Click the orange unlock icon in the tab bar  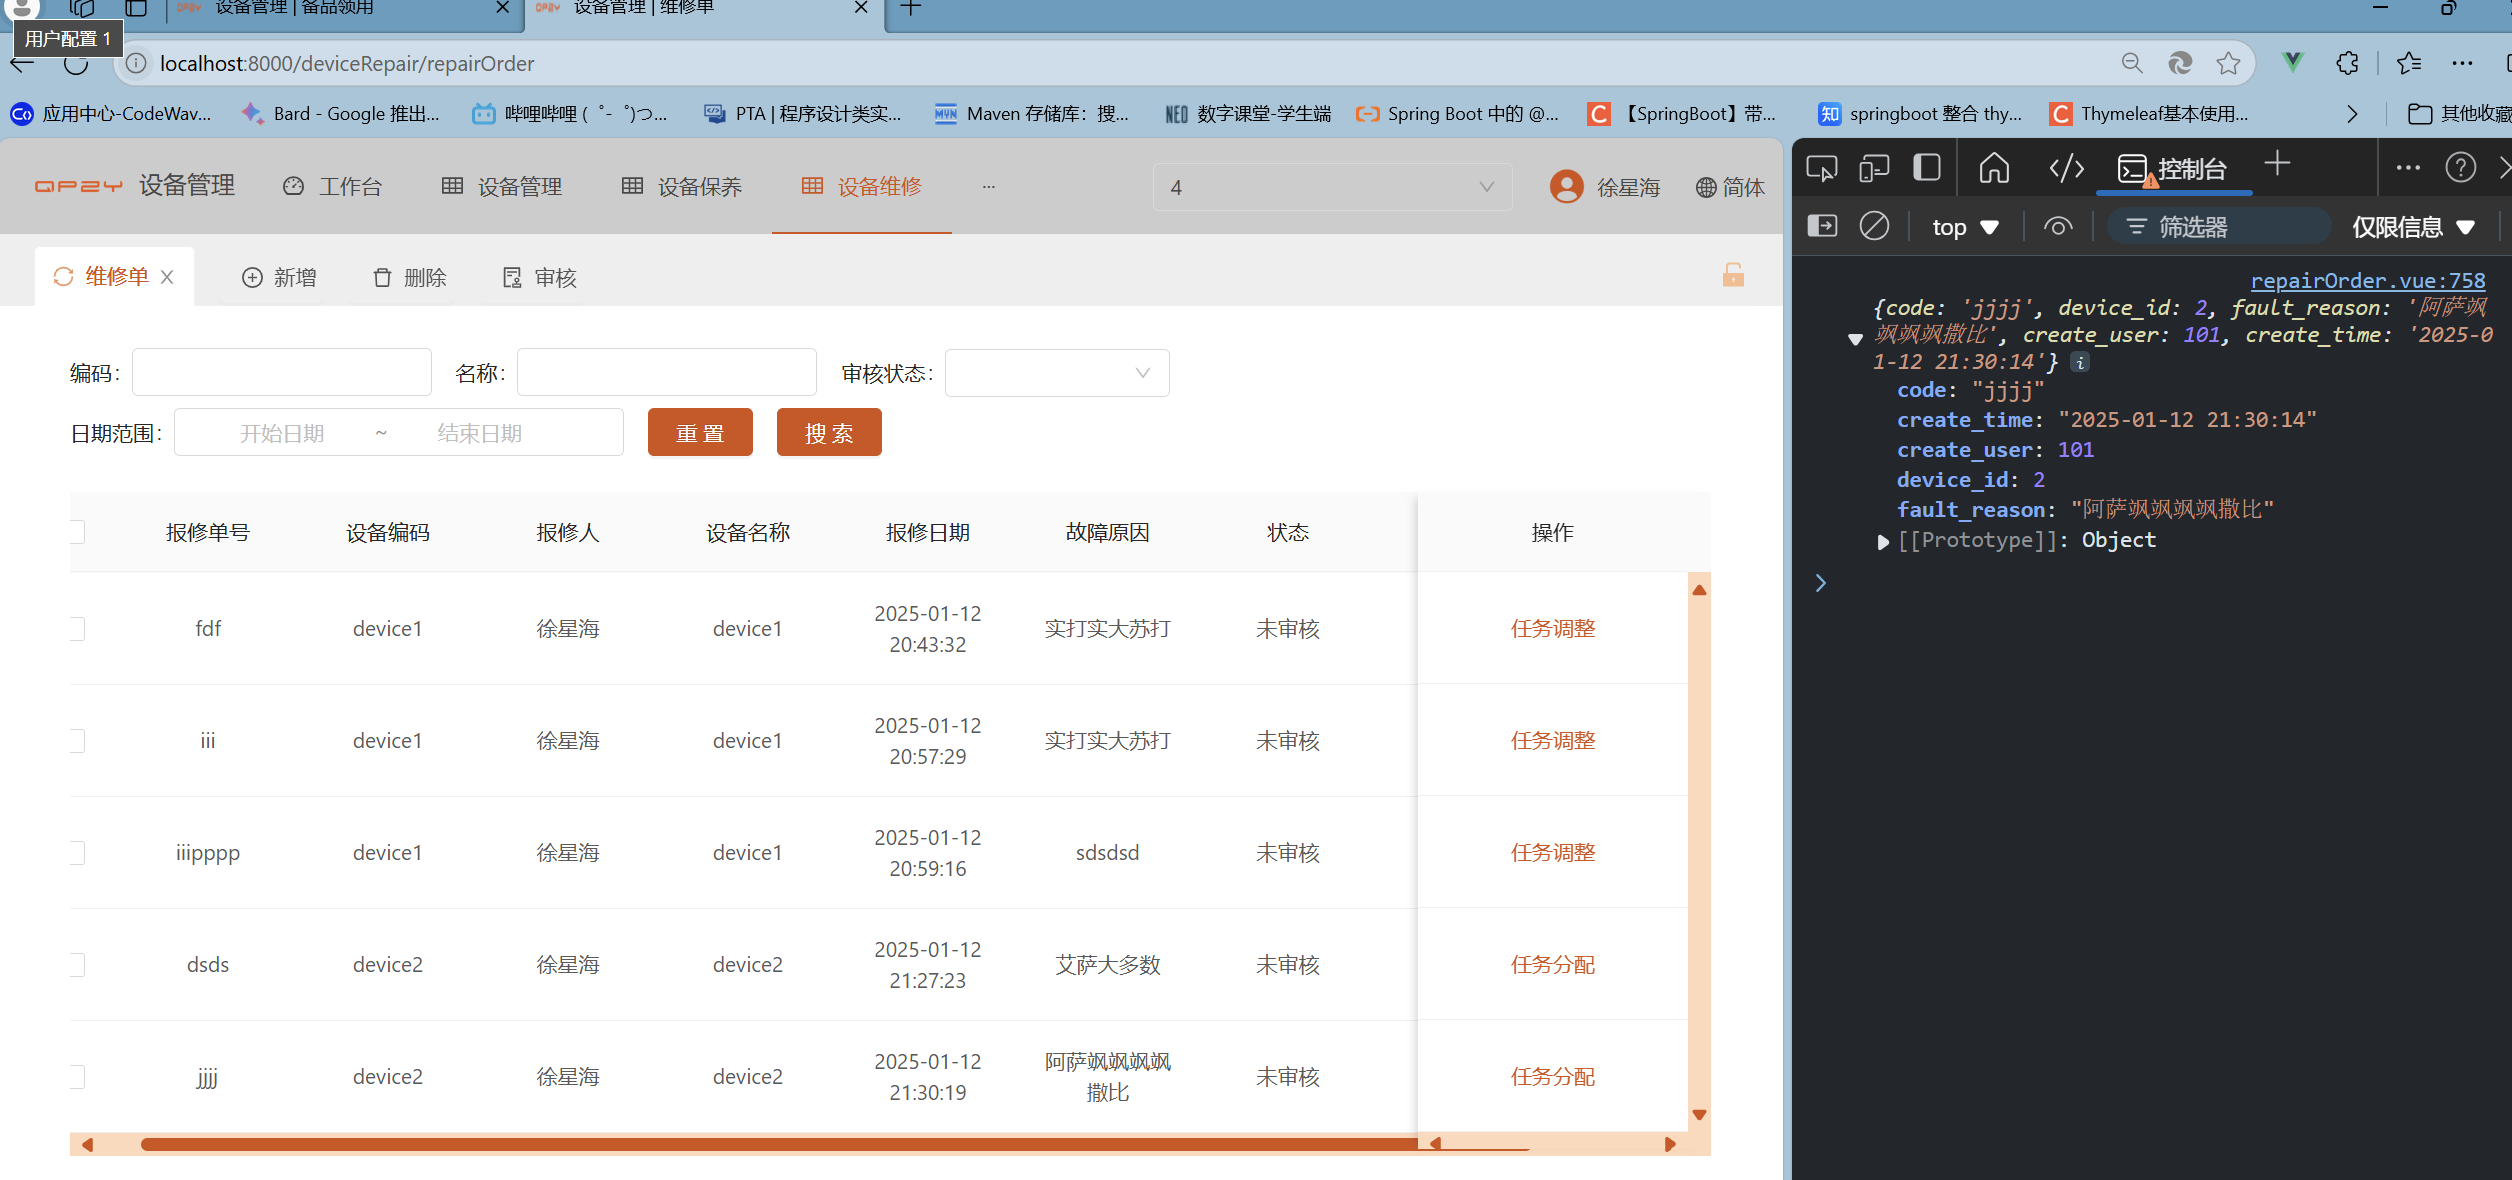click(x=1733, y=275)
